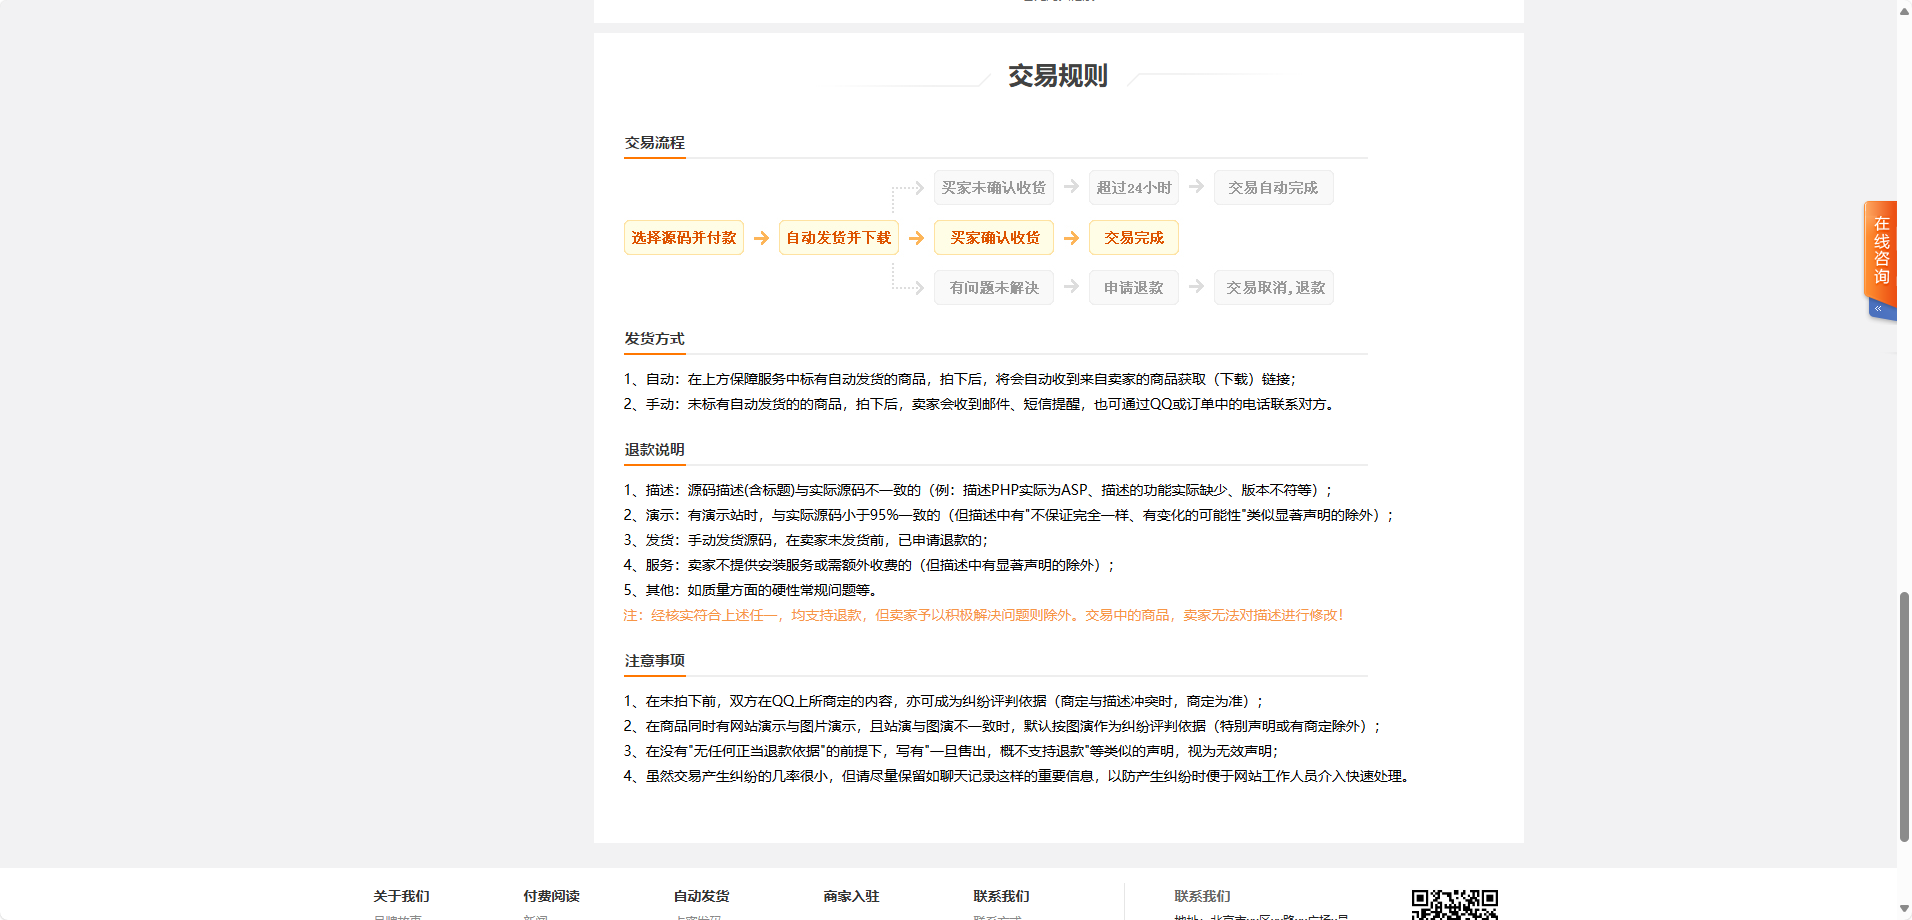Open the left 联系我们 footer column heading

pyautogui.click(x=1002, y=897)
